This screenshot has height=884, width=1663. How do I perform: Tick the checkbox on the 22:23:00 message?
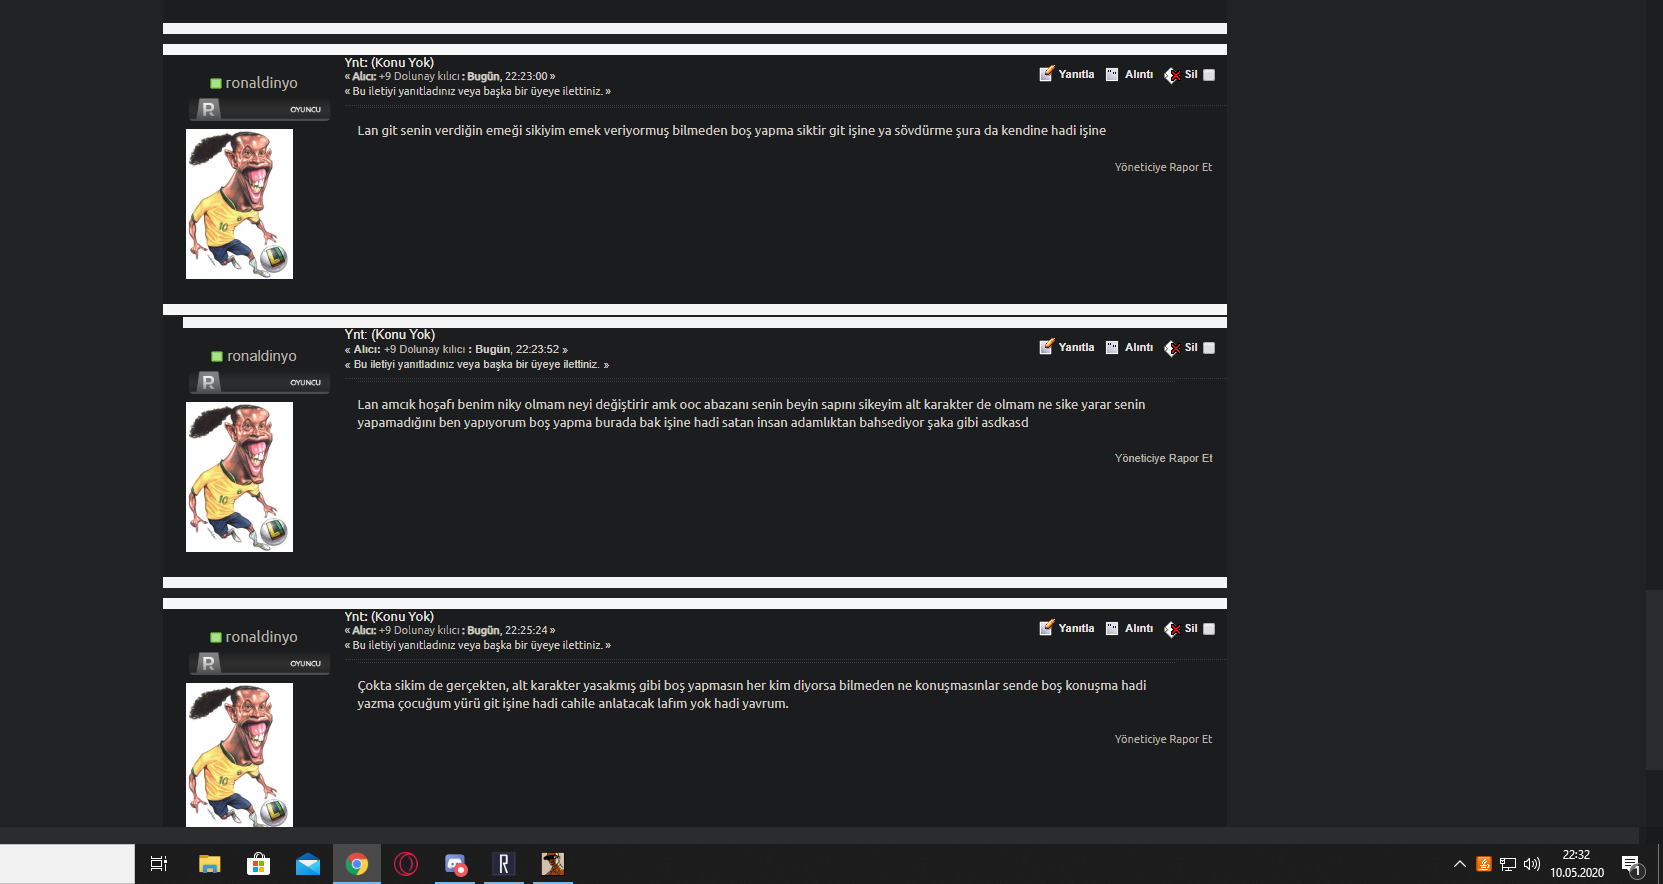pyautogui.click(x=1209, y=75)
